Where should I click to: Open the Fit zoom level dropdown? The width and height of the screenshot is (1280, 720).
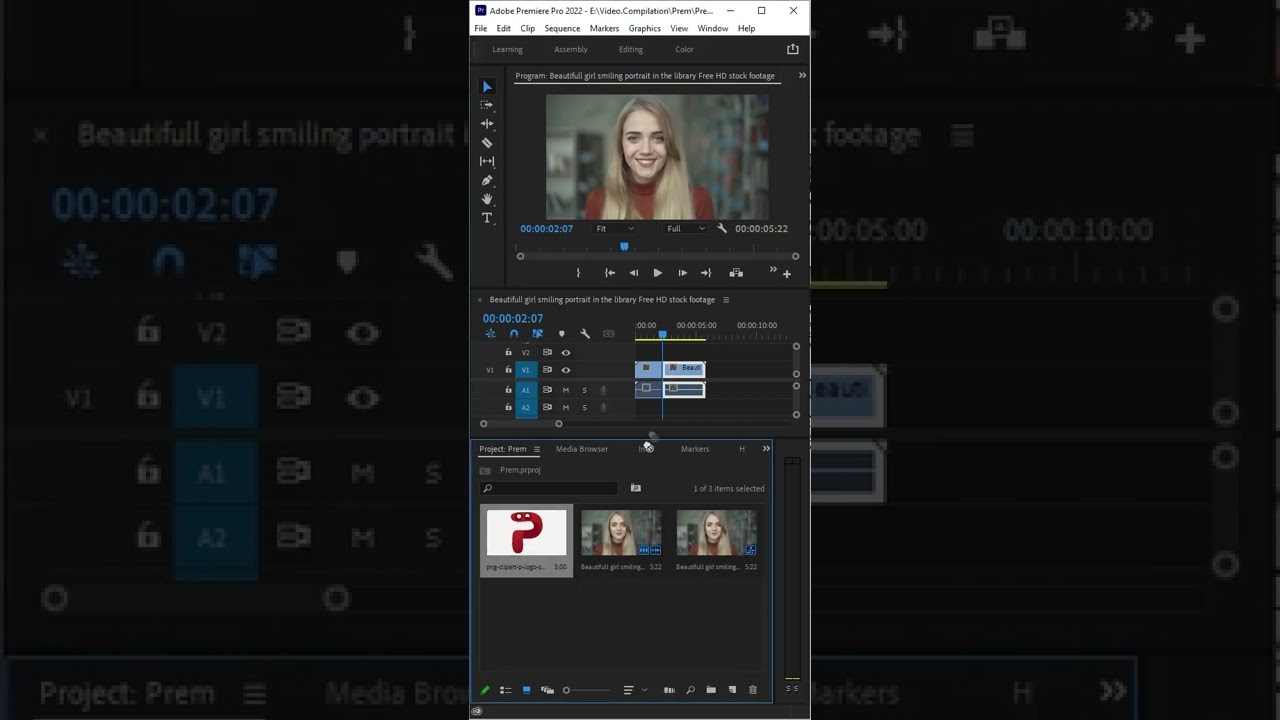[x=615, y=229]
